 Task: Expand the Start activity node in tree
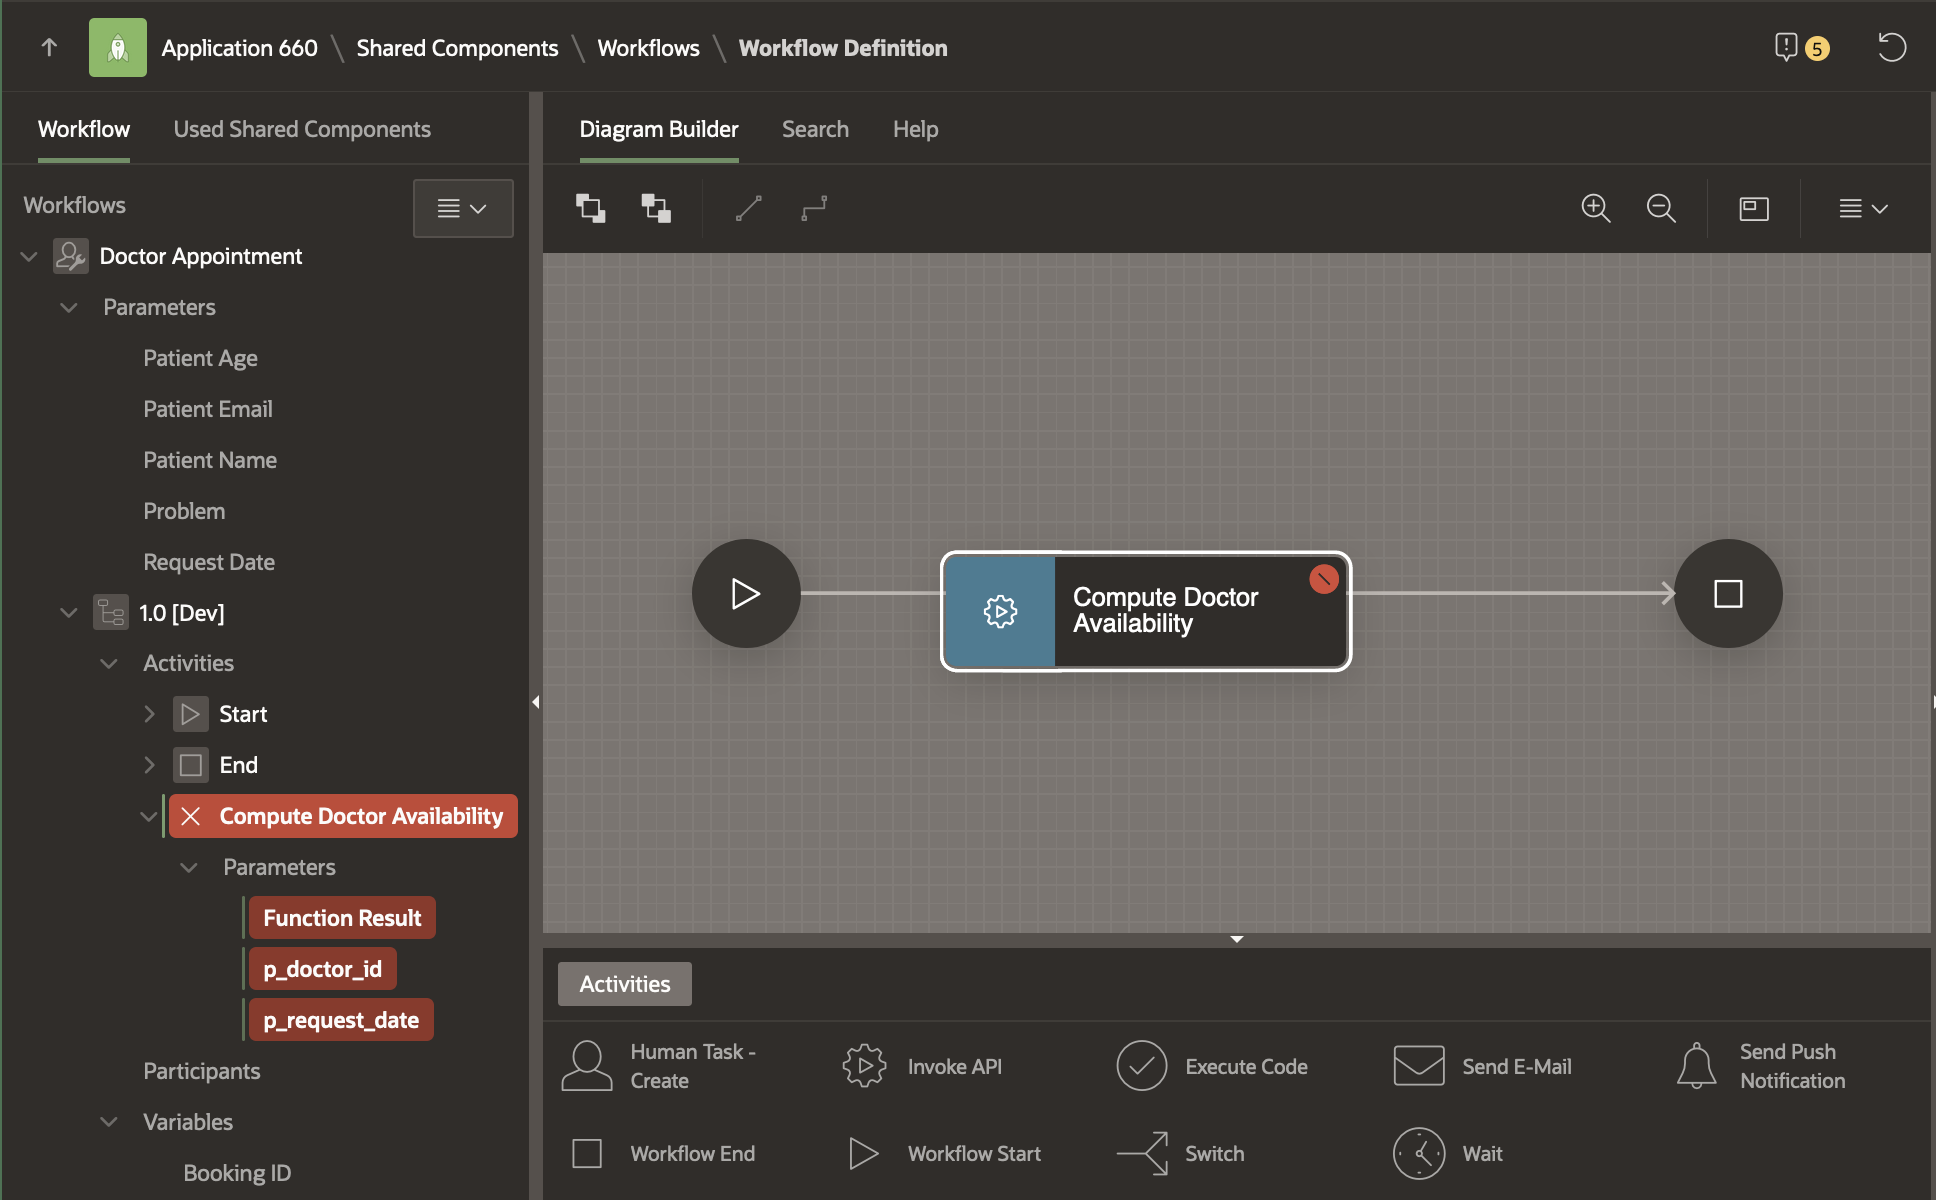tap(149, 714)
